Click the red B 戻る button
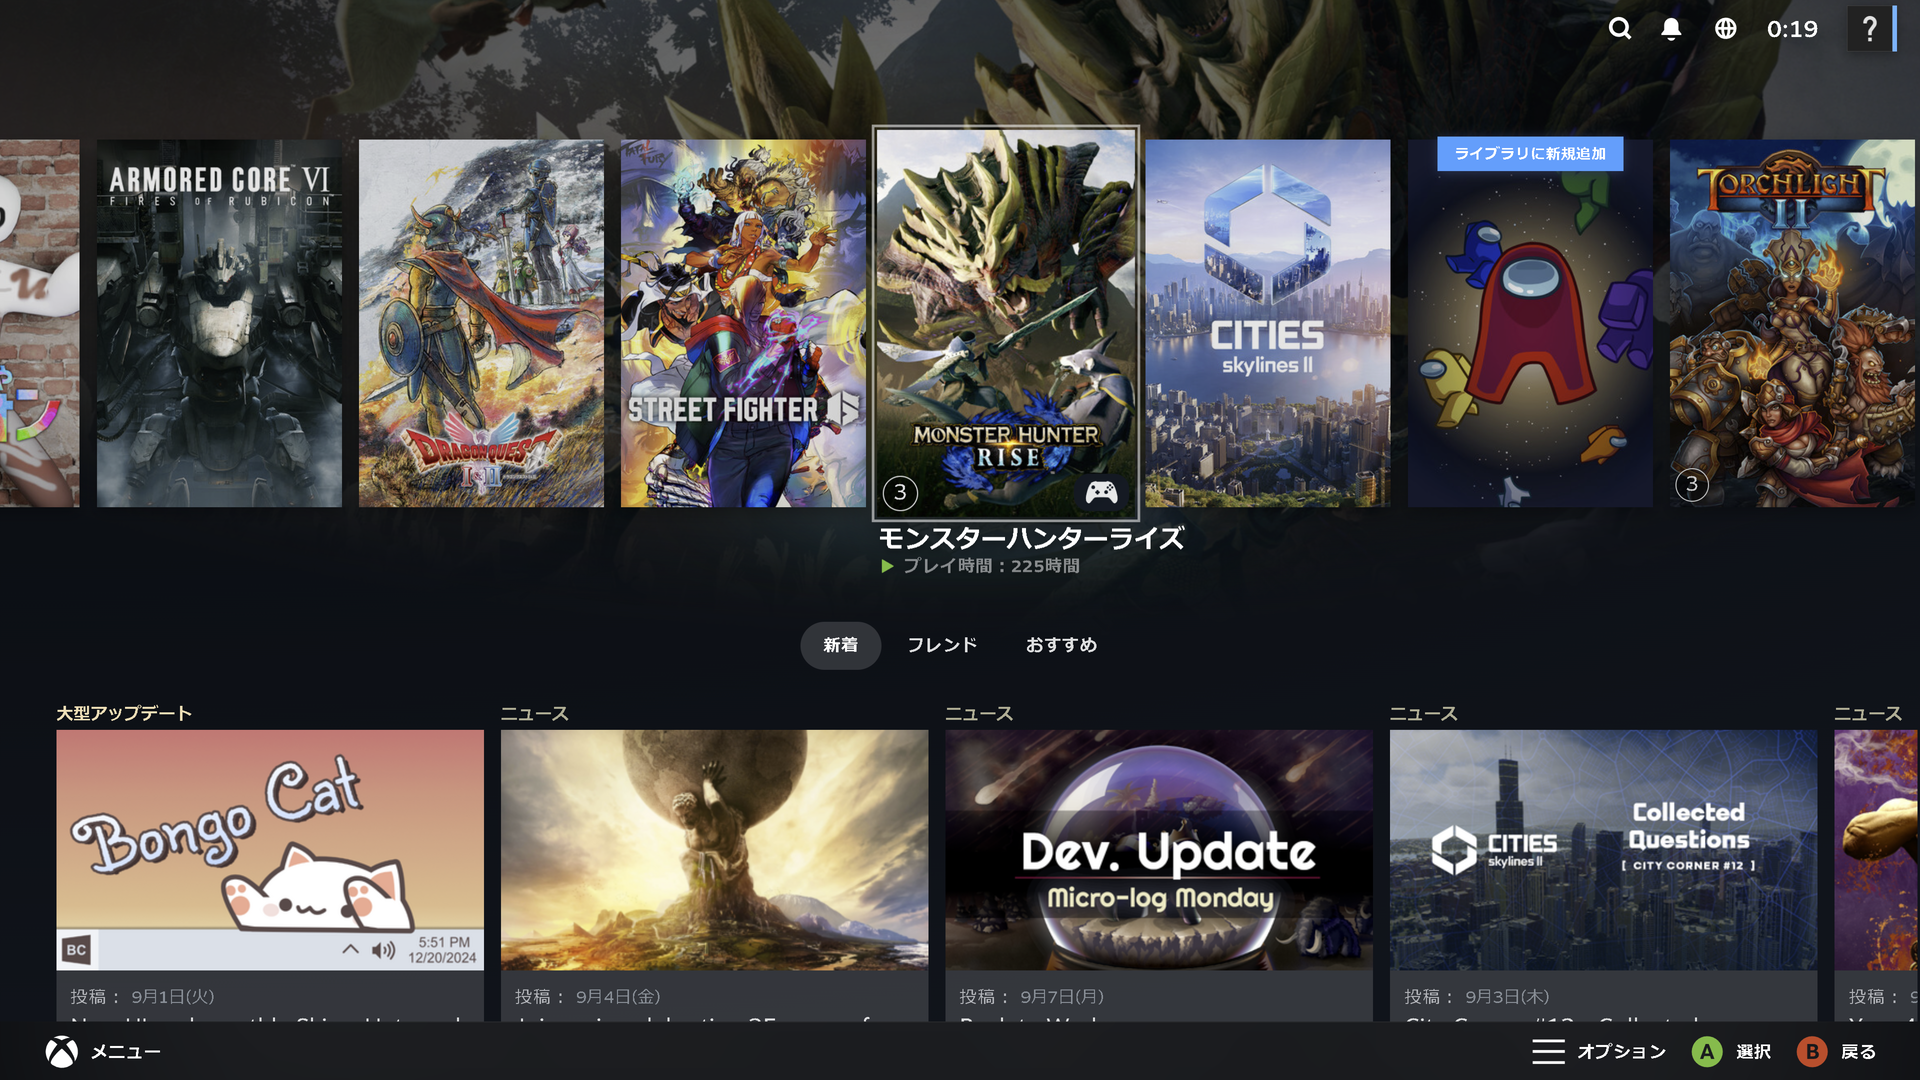 point(1812,1051)
